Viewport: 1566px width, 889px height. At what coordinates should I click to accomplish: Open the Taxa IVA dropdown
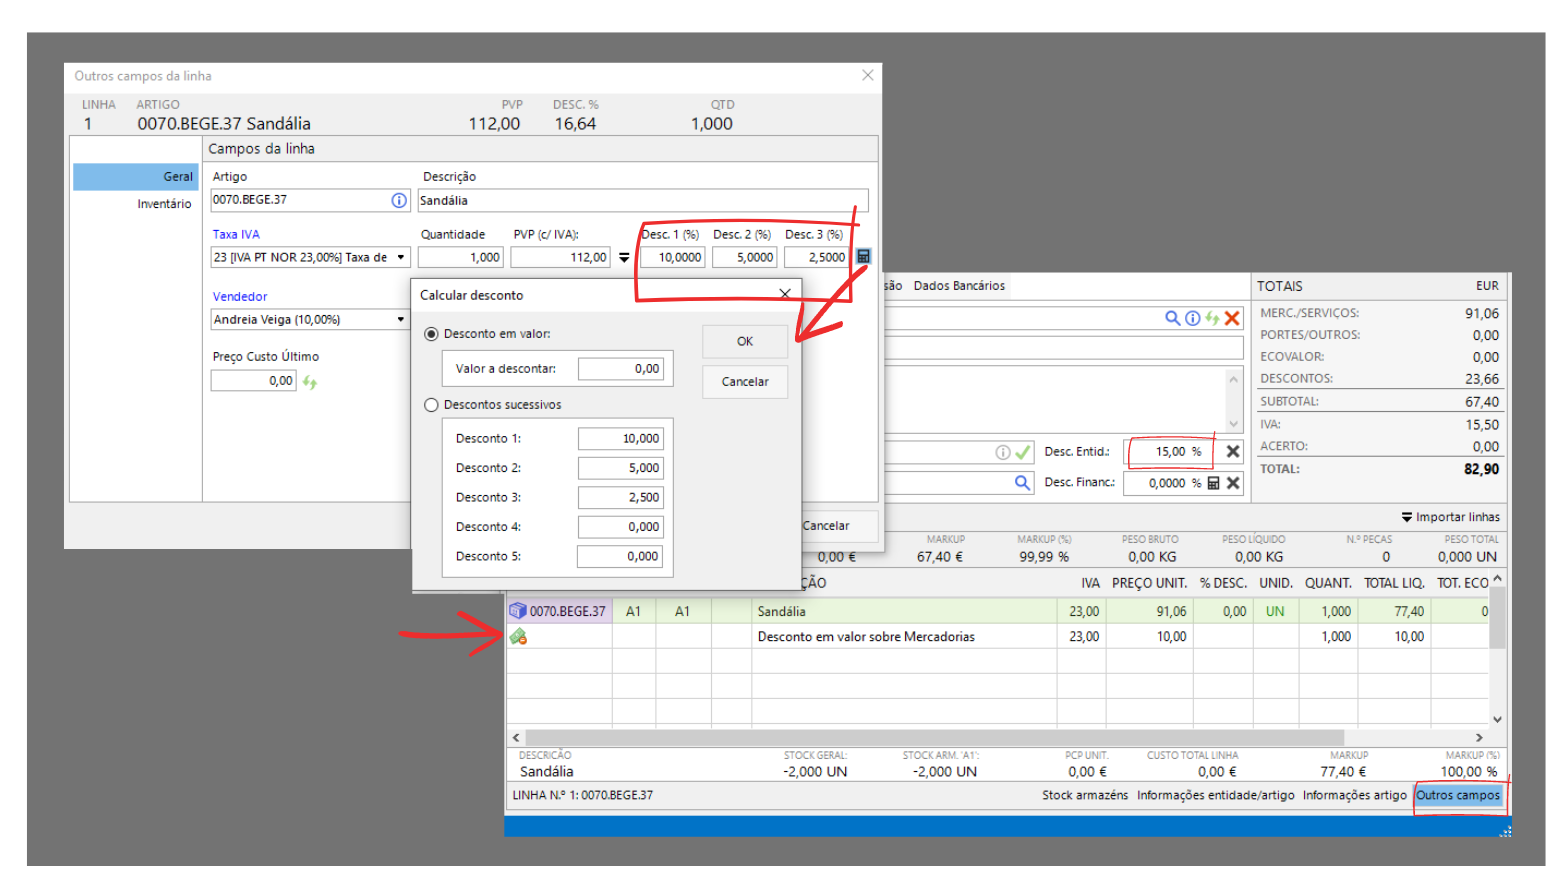pyautogui.click(x=401, y=258)
